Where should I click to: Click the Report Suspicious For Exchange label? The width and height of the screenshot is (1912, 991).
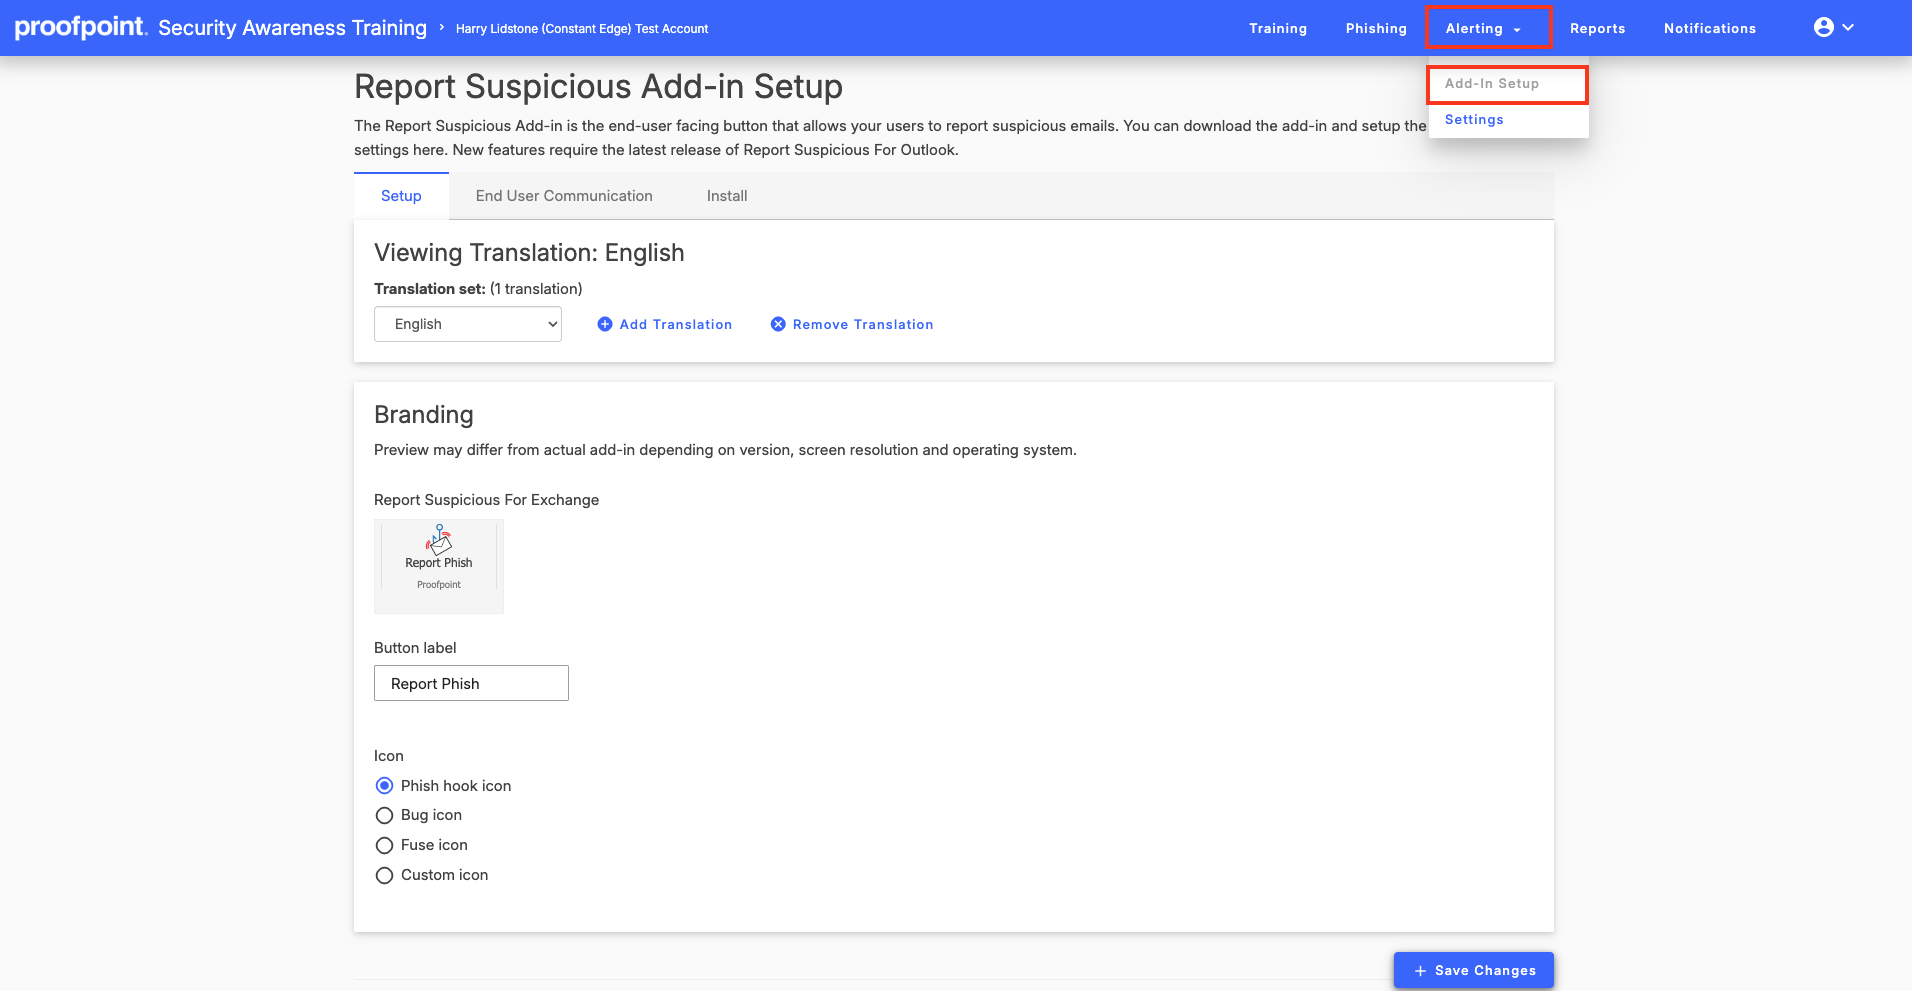(x=486, y=500)
